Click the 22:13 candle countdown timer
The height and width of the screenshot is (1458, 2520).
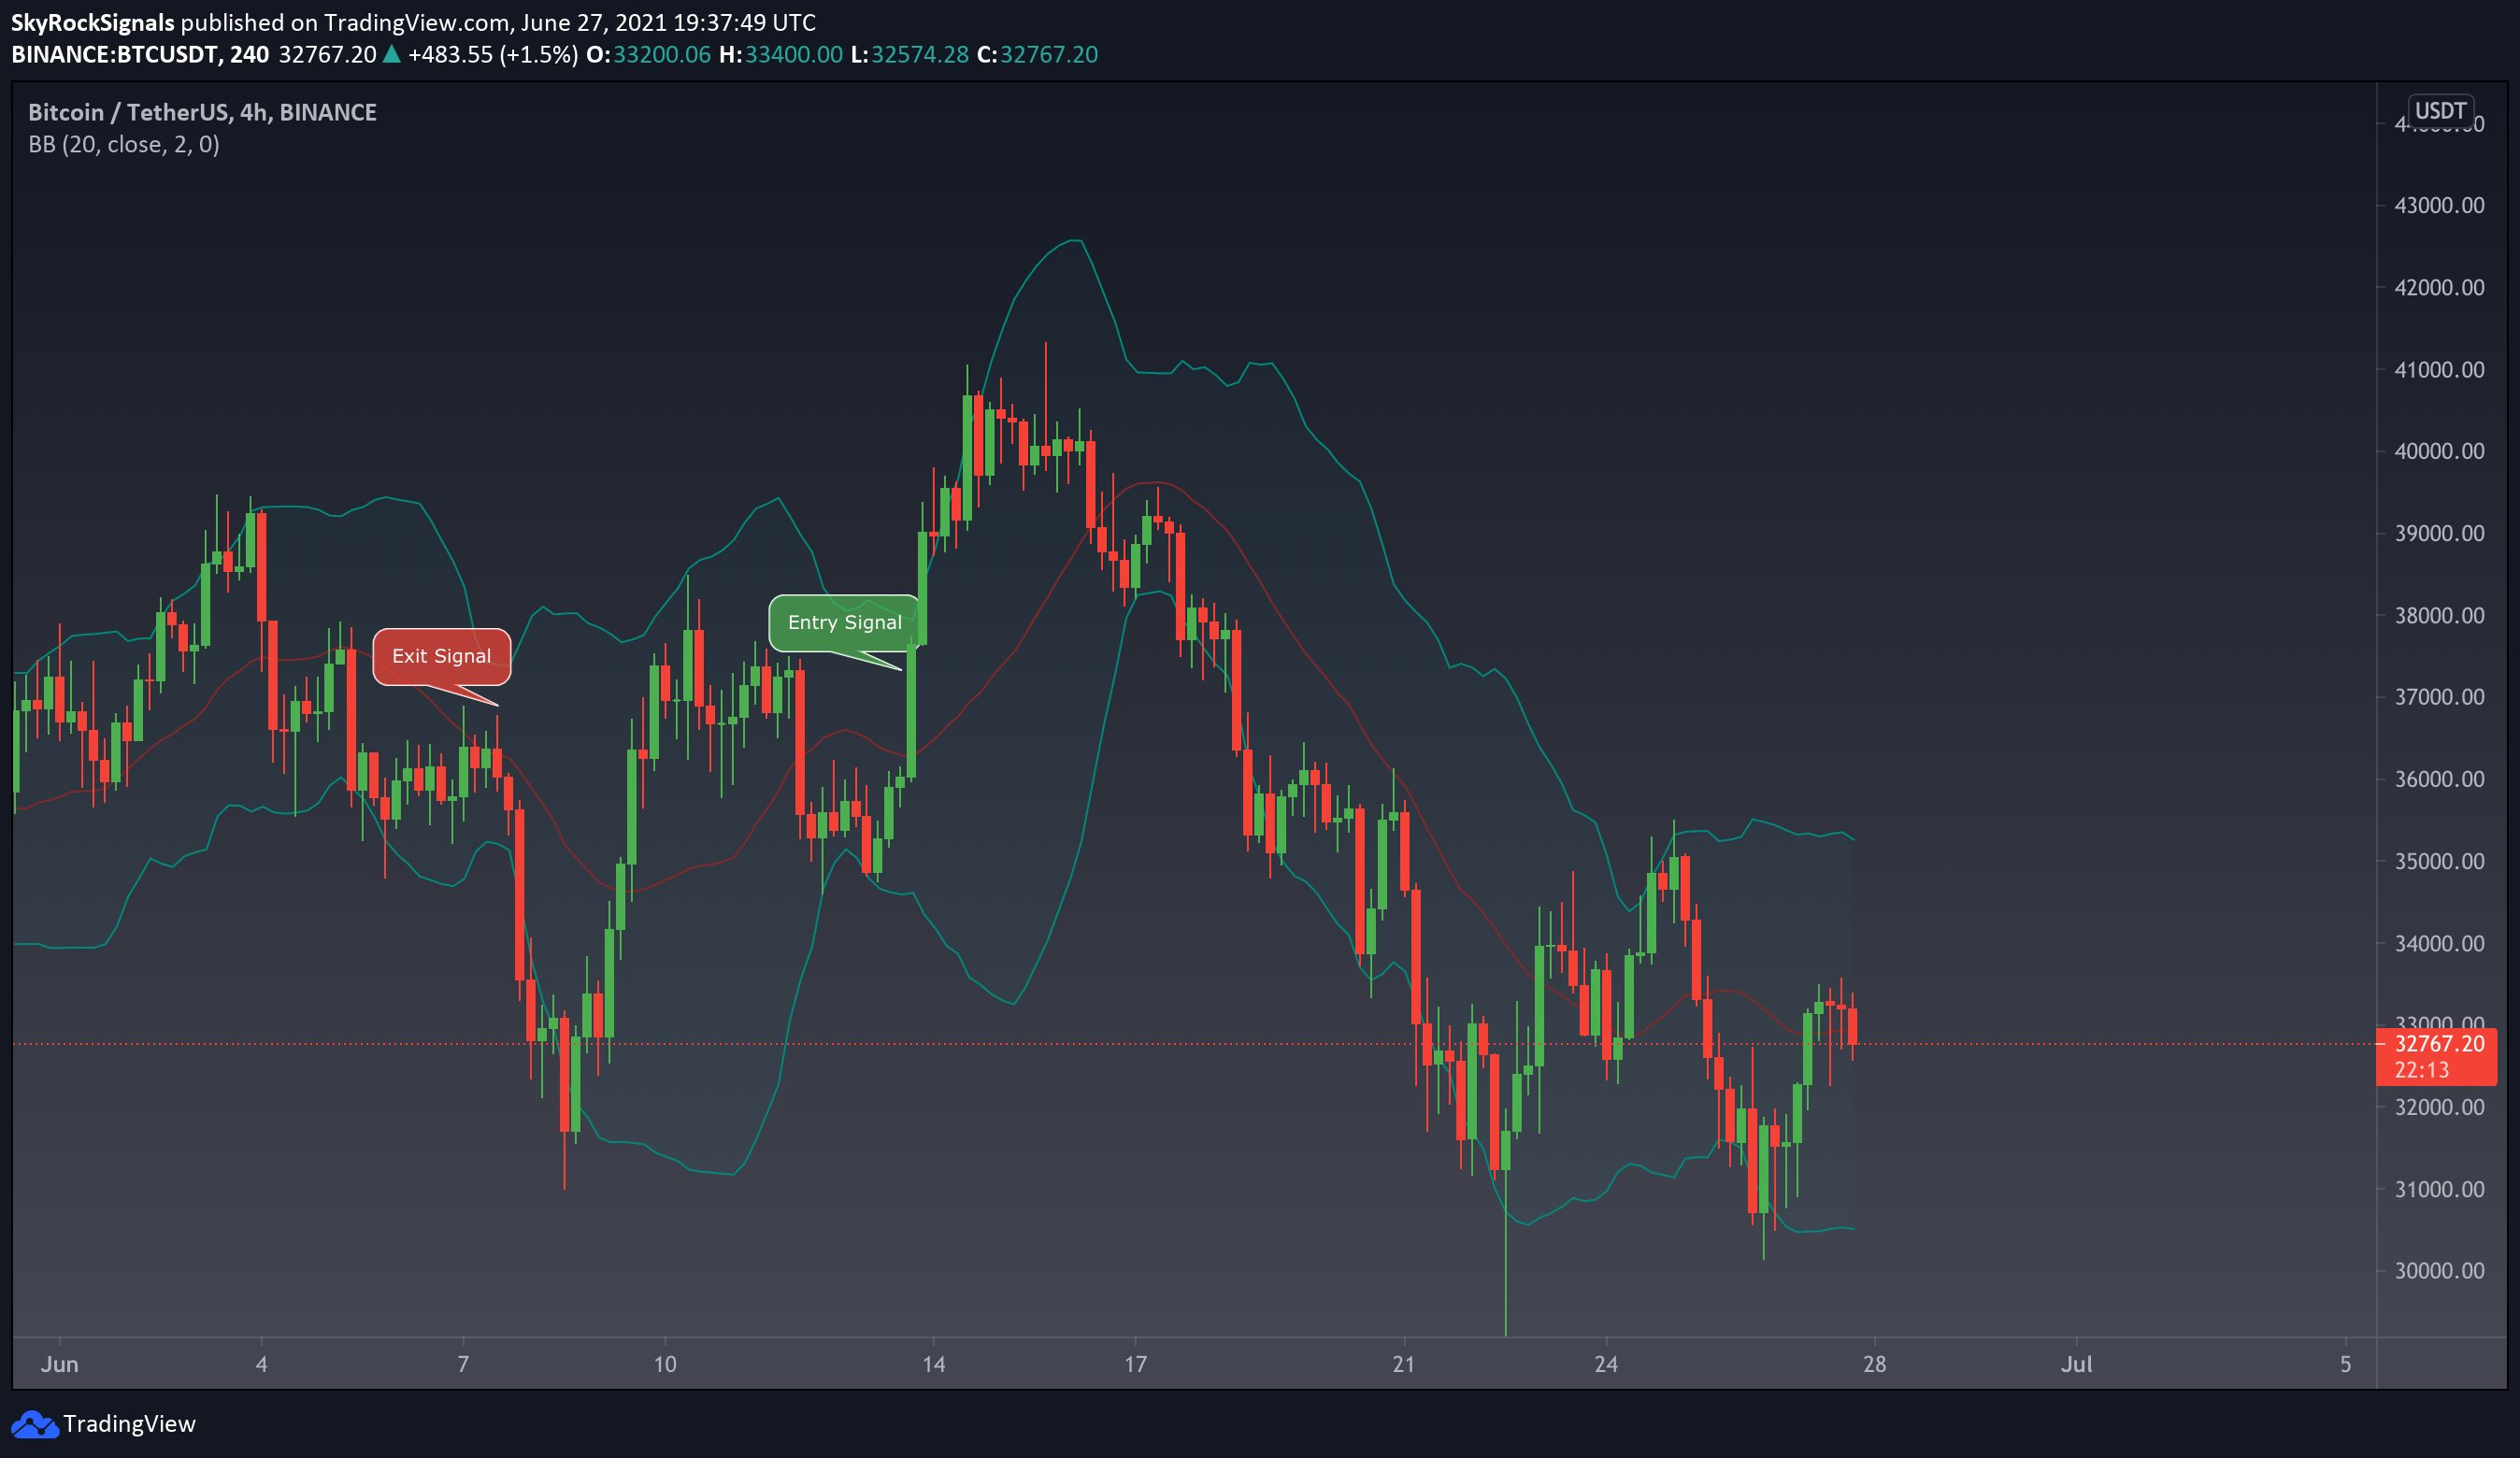tap(2422, 1070)
